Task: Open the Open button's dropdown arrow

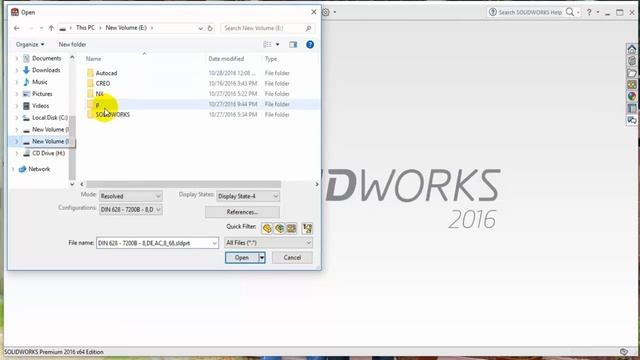Action: click(x=262, y=258)
